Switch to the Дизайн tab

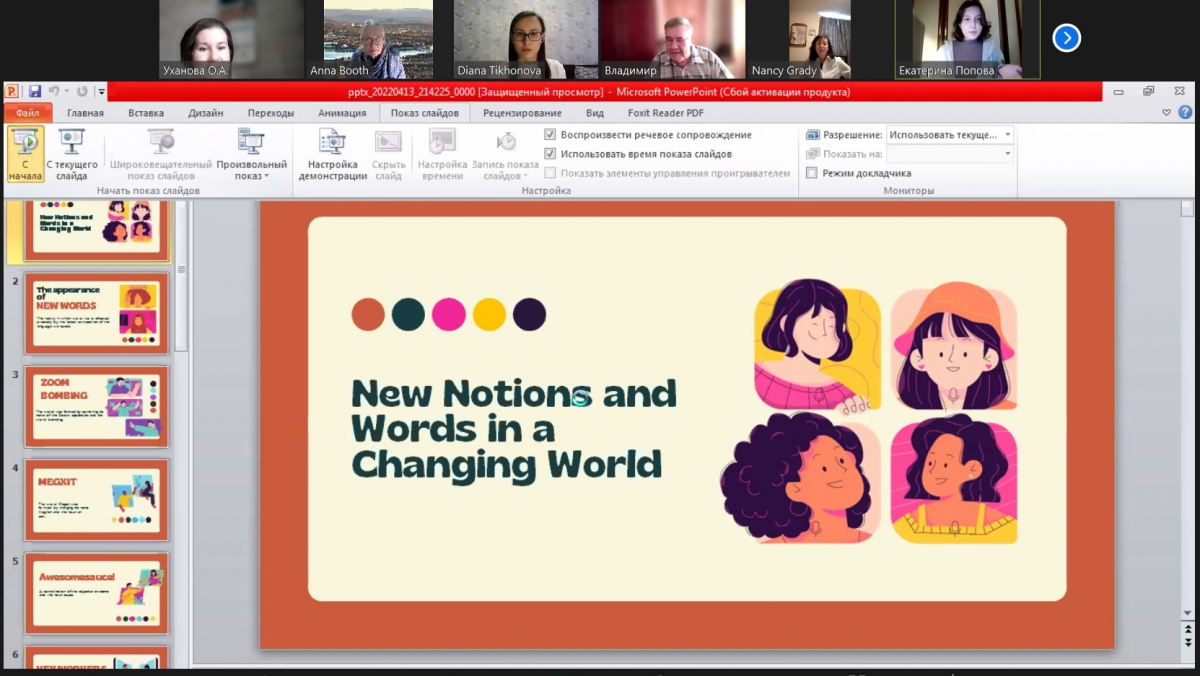click(x=206, y=113)
